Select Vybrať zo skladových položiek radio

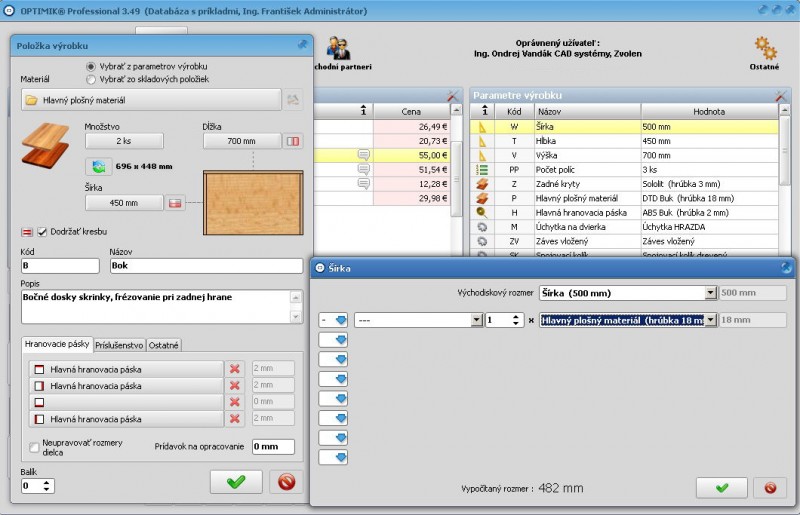(91, 79)
